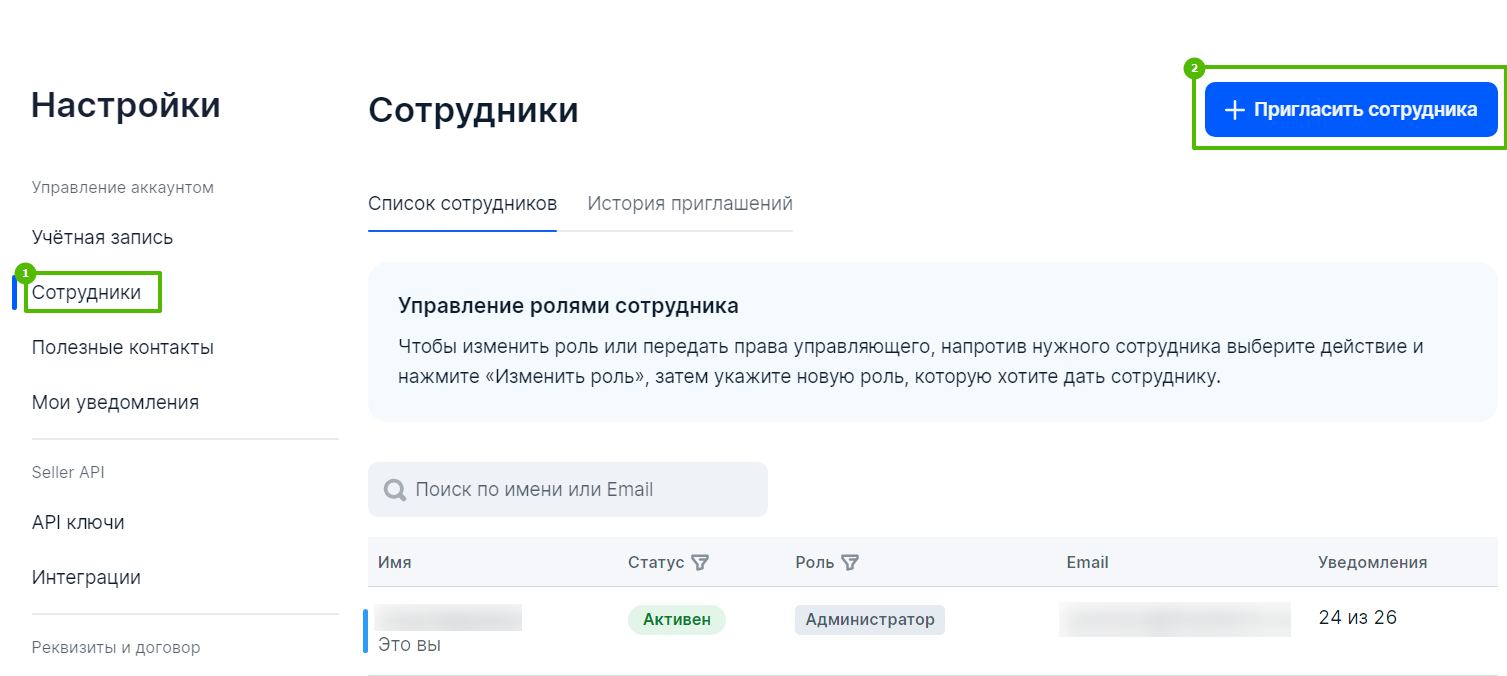The image size is (1507, 676).
Task: Click the magnifier icon in the search box
Action: point(395,490)
